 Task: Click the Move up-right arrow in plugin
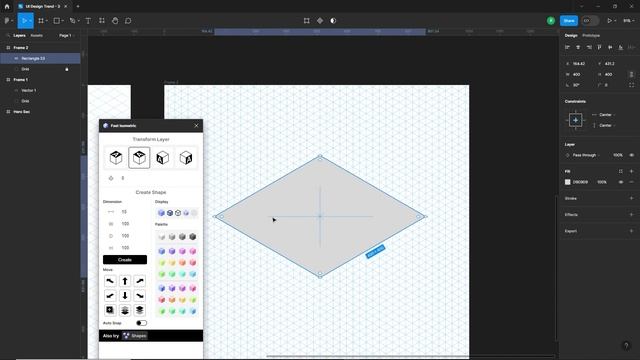click(x=140, y=281)
